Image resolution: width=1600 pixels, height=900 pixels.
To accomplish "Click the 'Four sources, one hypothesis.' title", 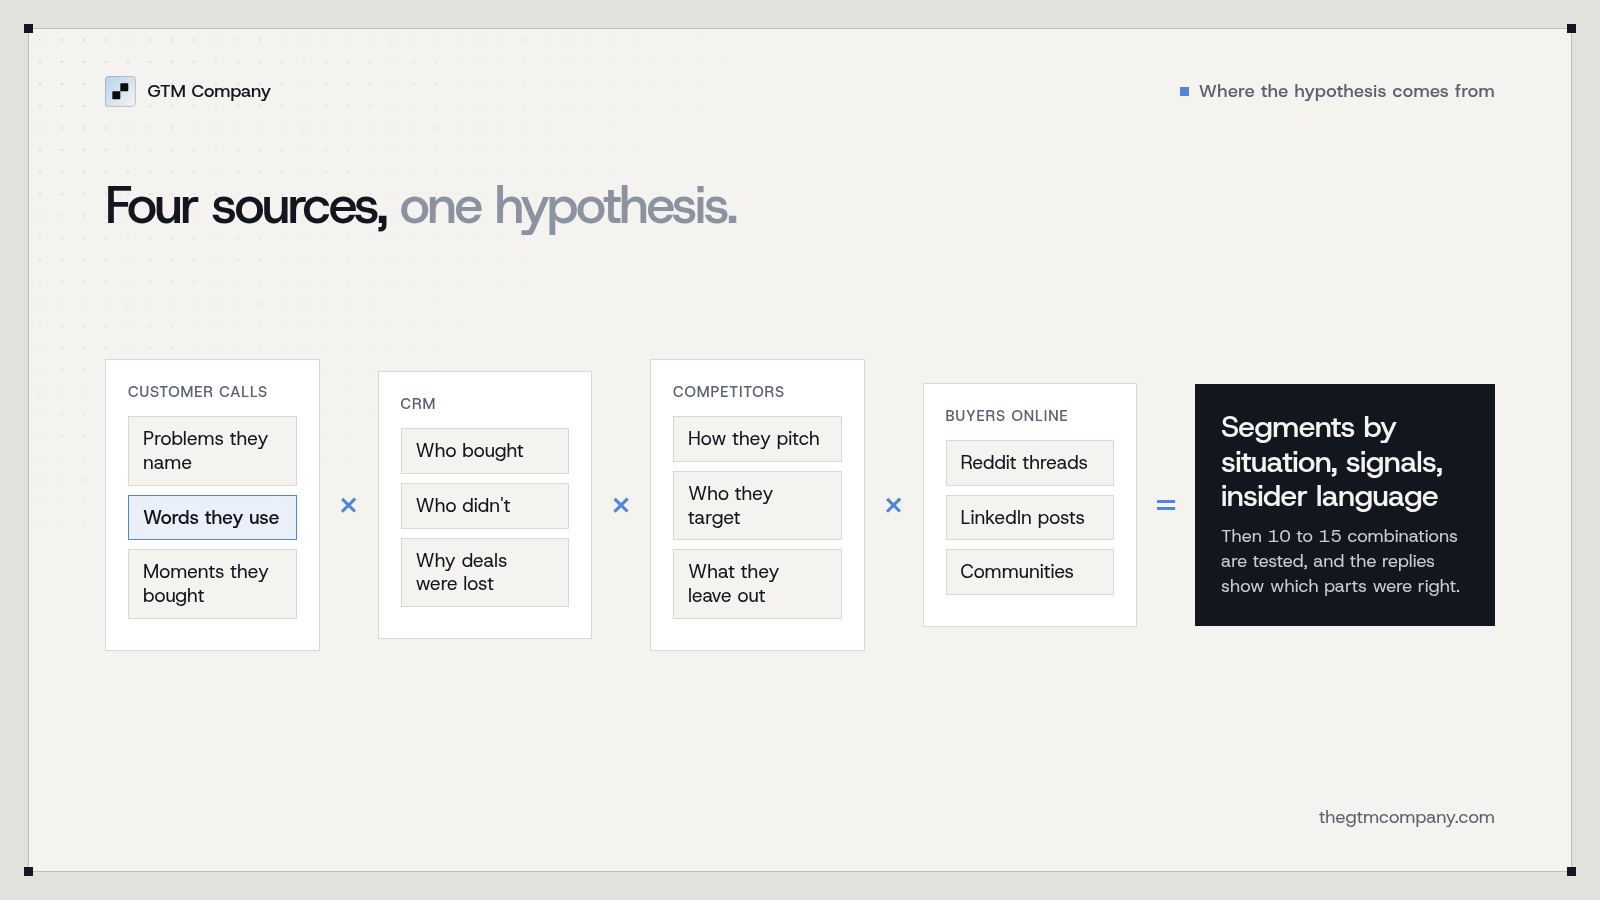I will click(421, 207).
